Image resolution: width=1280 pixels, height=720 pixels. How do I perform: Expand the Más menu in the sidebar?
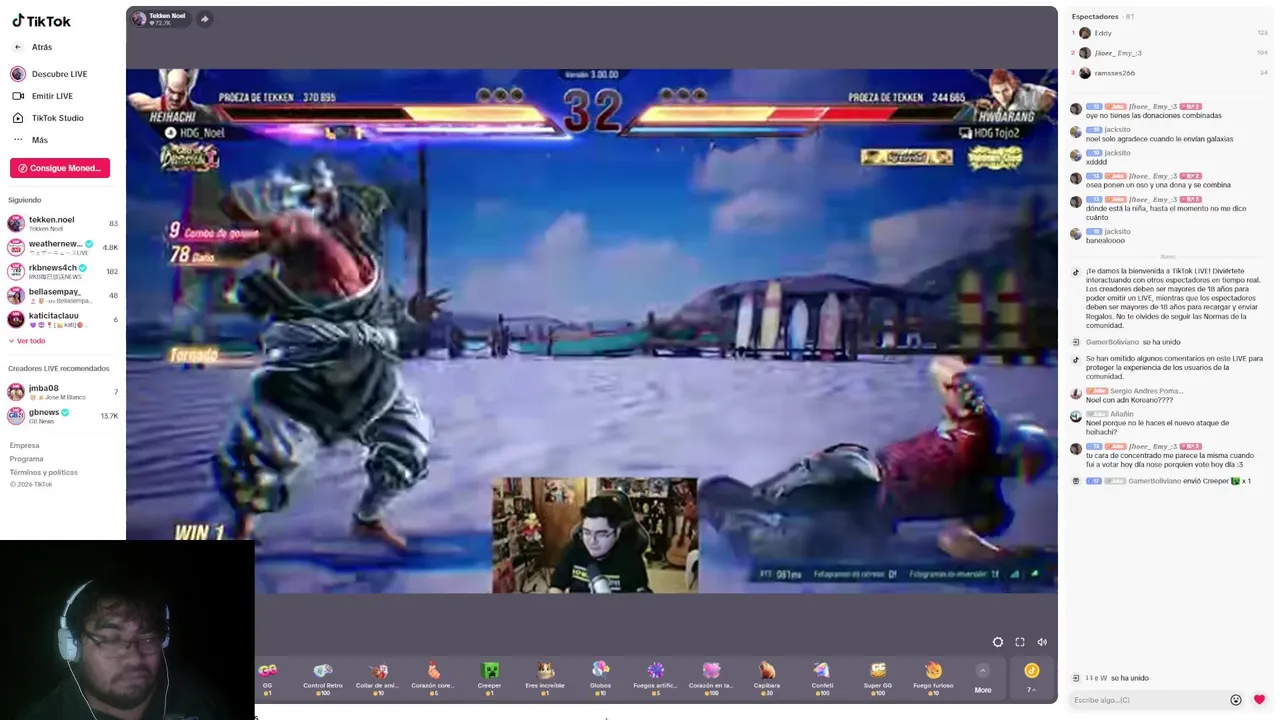(x=30, y=140)
